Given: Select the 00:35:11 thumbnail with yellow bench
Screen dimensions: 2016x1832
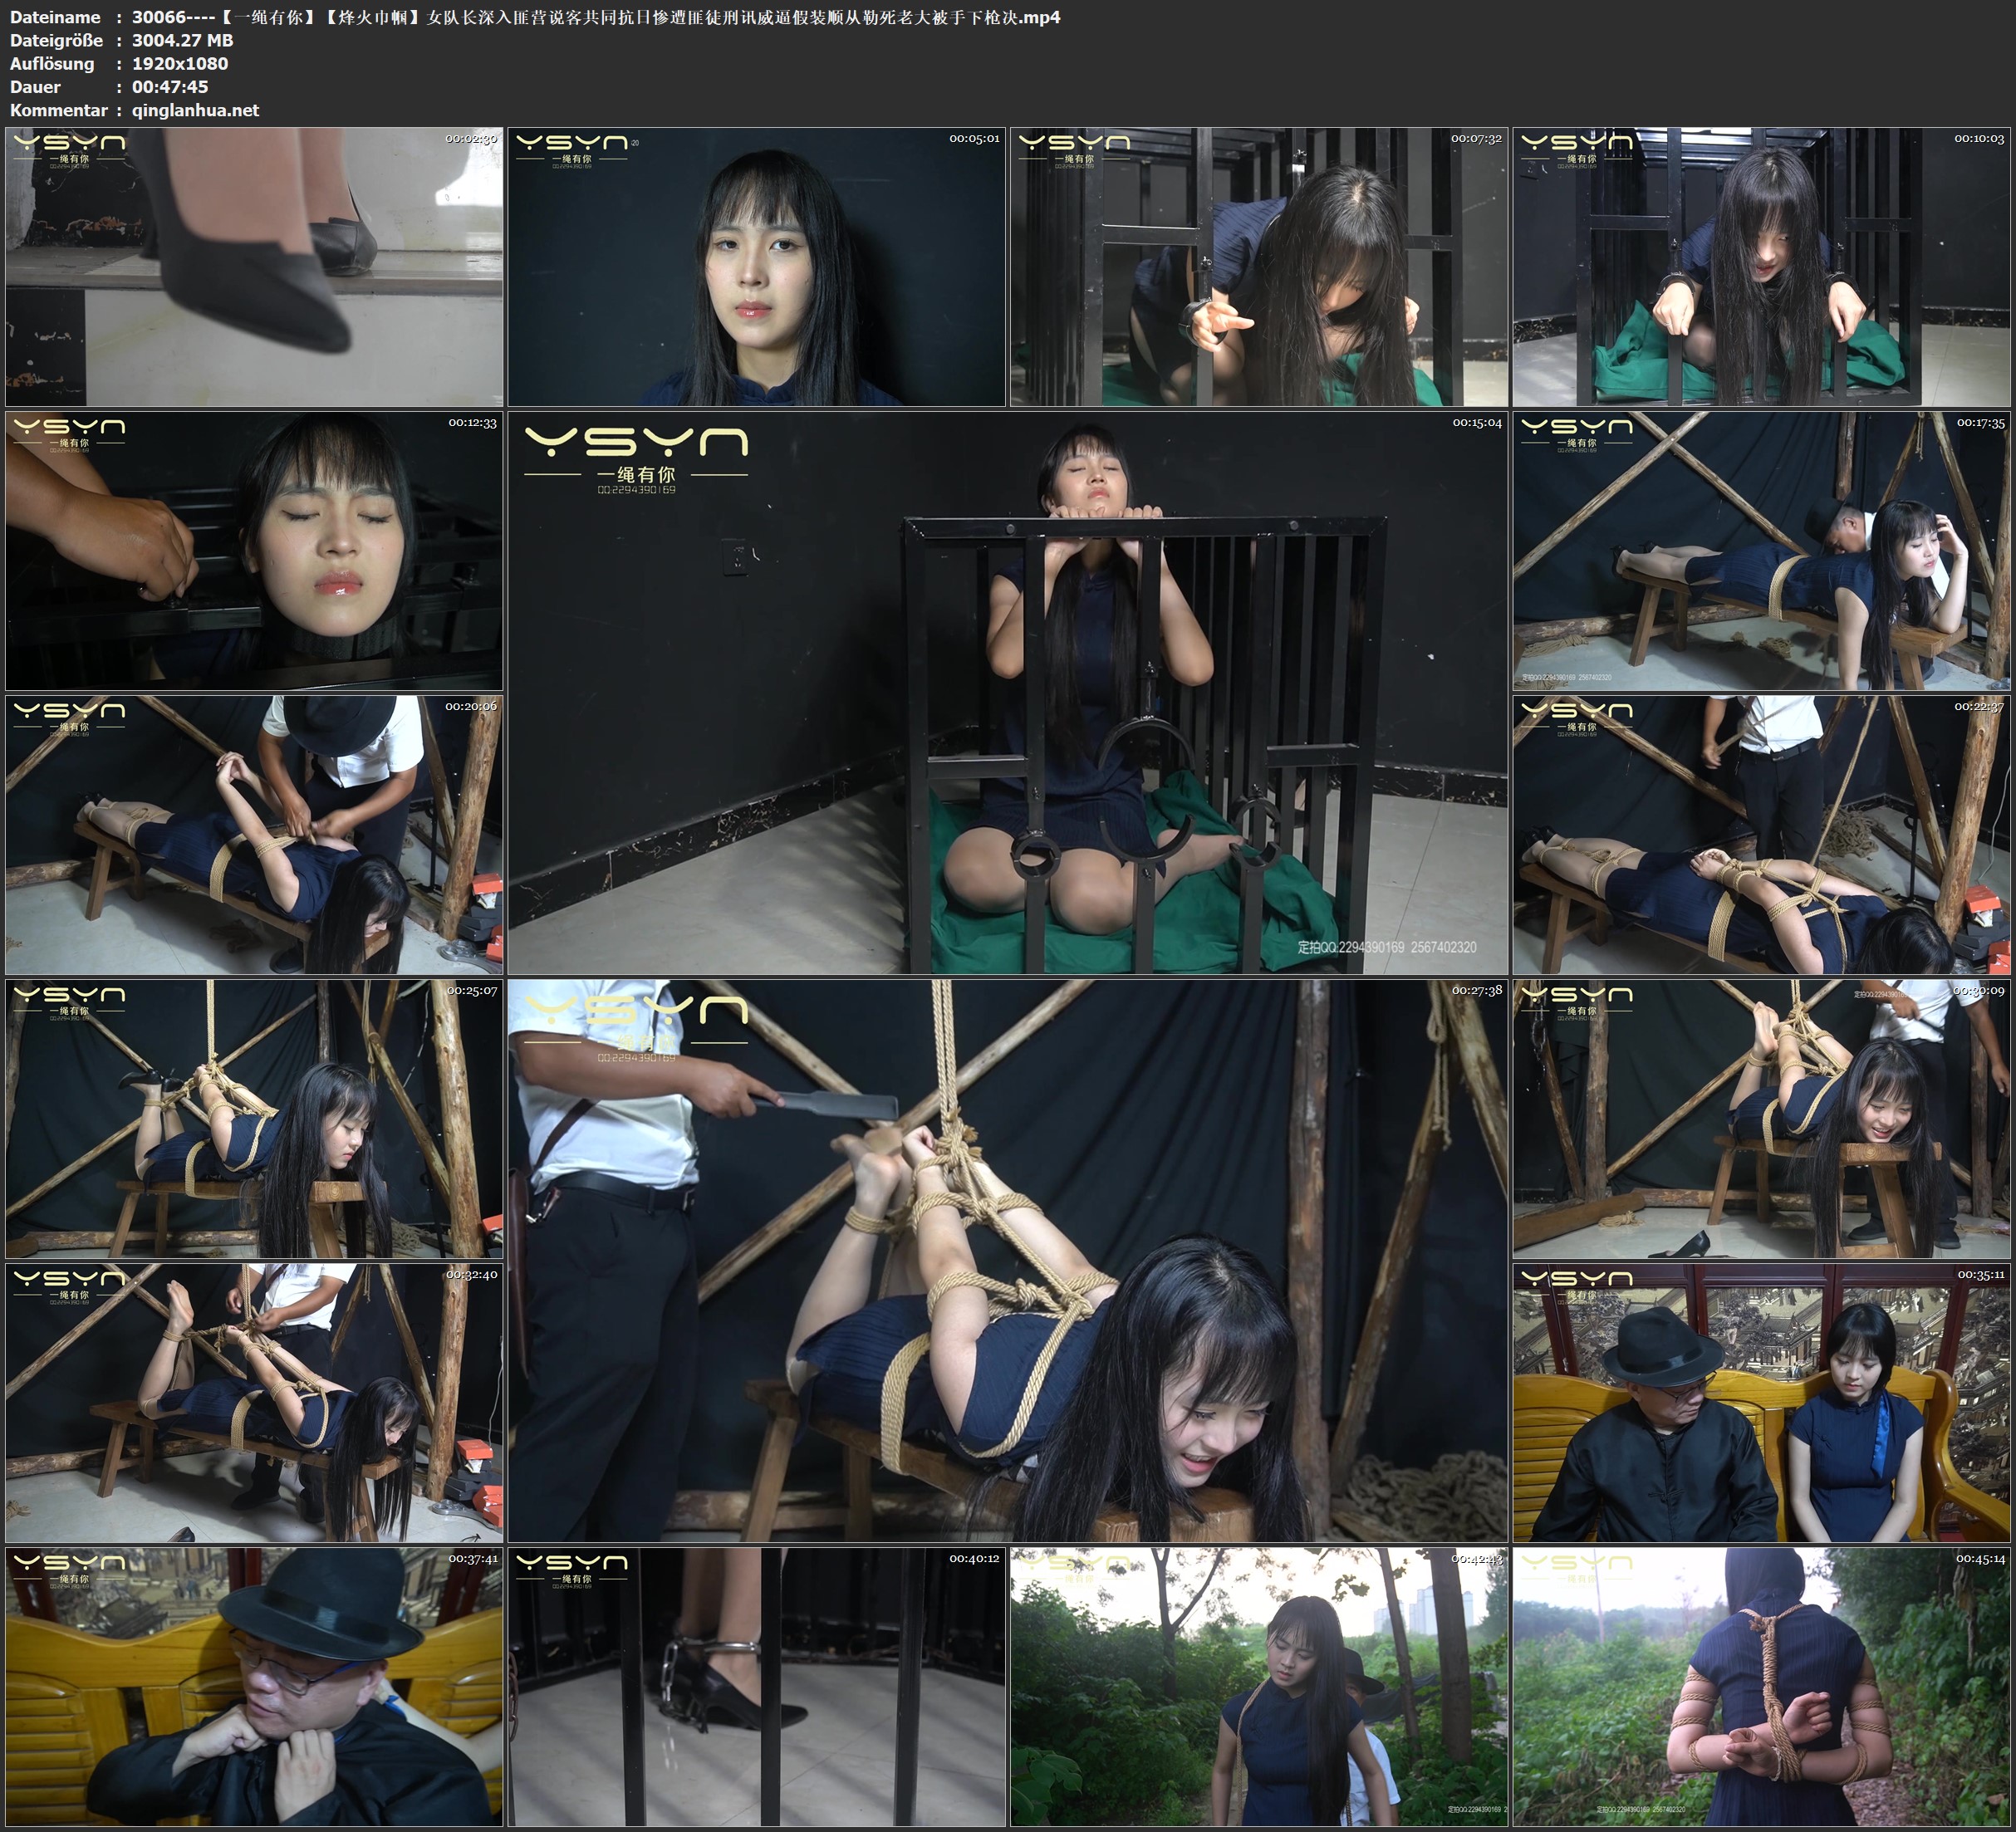Looking at the screenshot, I should point(1762,1402).
